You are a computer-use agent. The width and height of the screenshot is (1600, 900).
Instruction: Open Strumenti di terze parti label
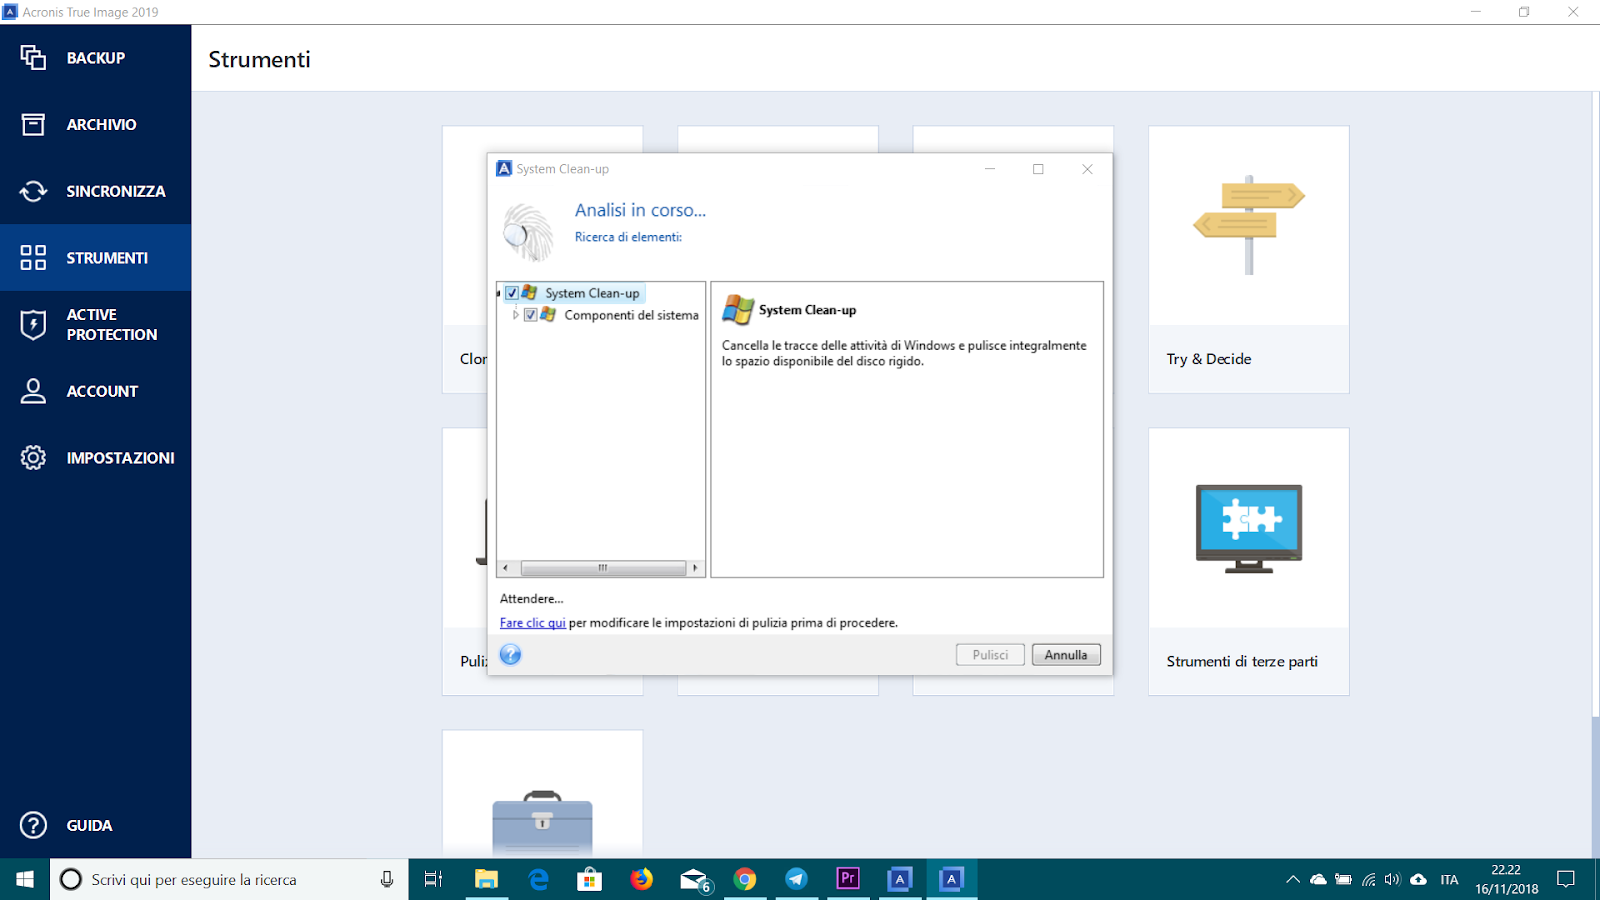point(1242,661)
